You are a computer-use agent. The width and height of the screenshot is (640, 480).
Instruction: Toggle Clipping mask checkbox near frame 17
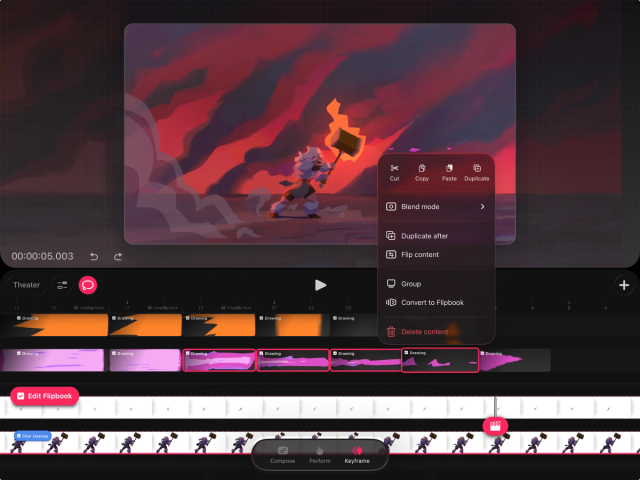click(x=150, y=308)
